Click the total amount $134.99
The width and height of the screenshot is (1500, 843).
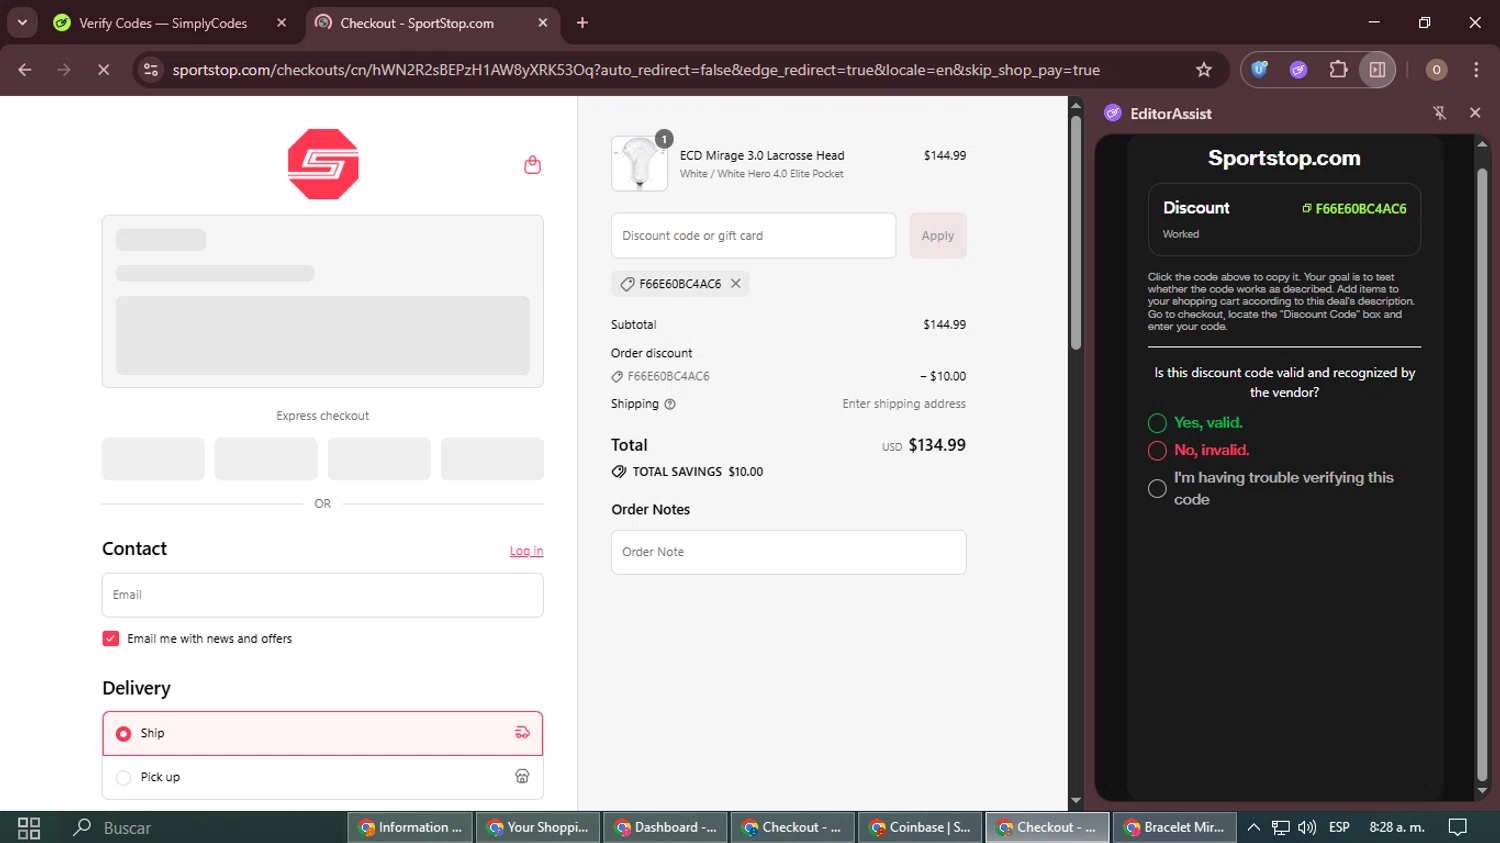coord(937,445)
